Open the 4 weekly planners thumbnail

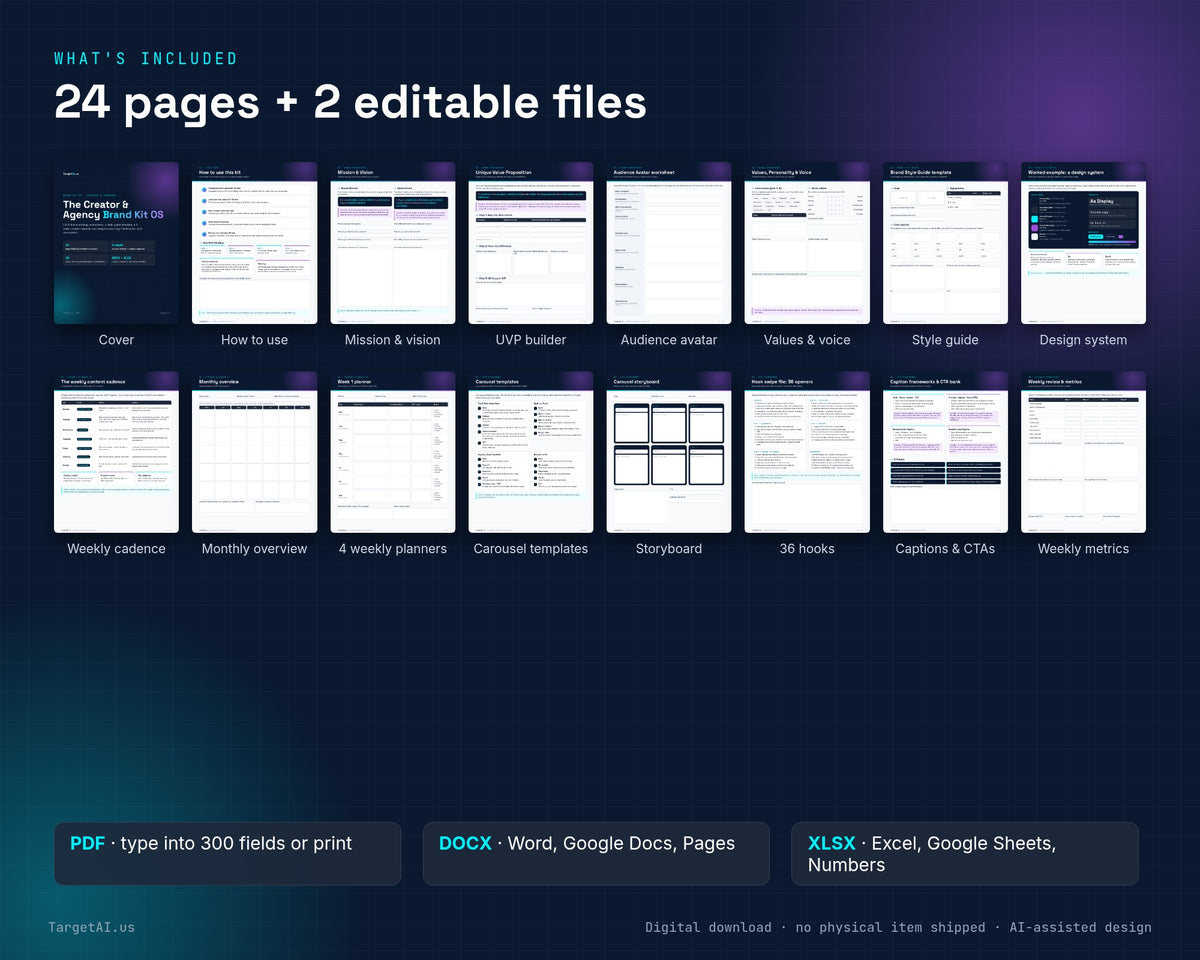(x=393, y=452)
